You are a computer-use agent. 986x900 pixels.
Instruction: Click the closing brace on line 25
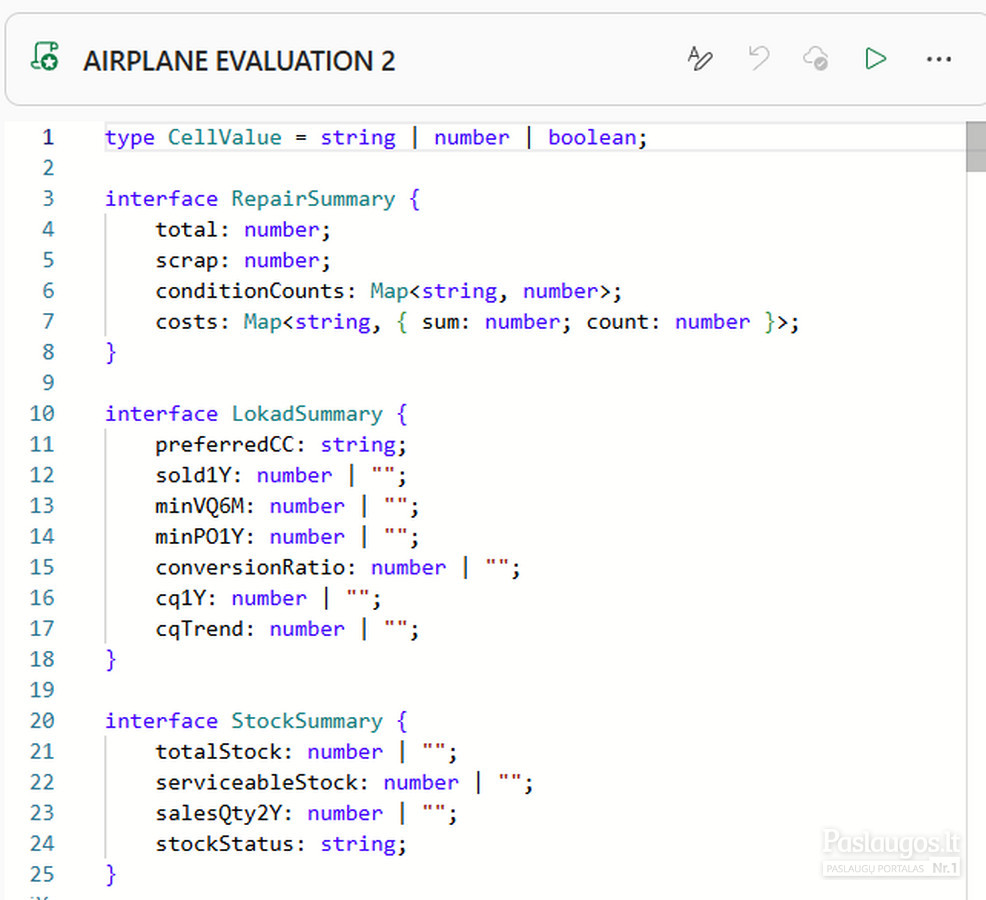111,875
